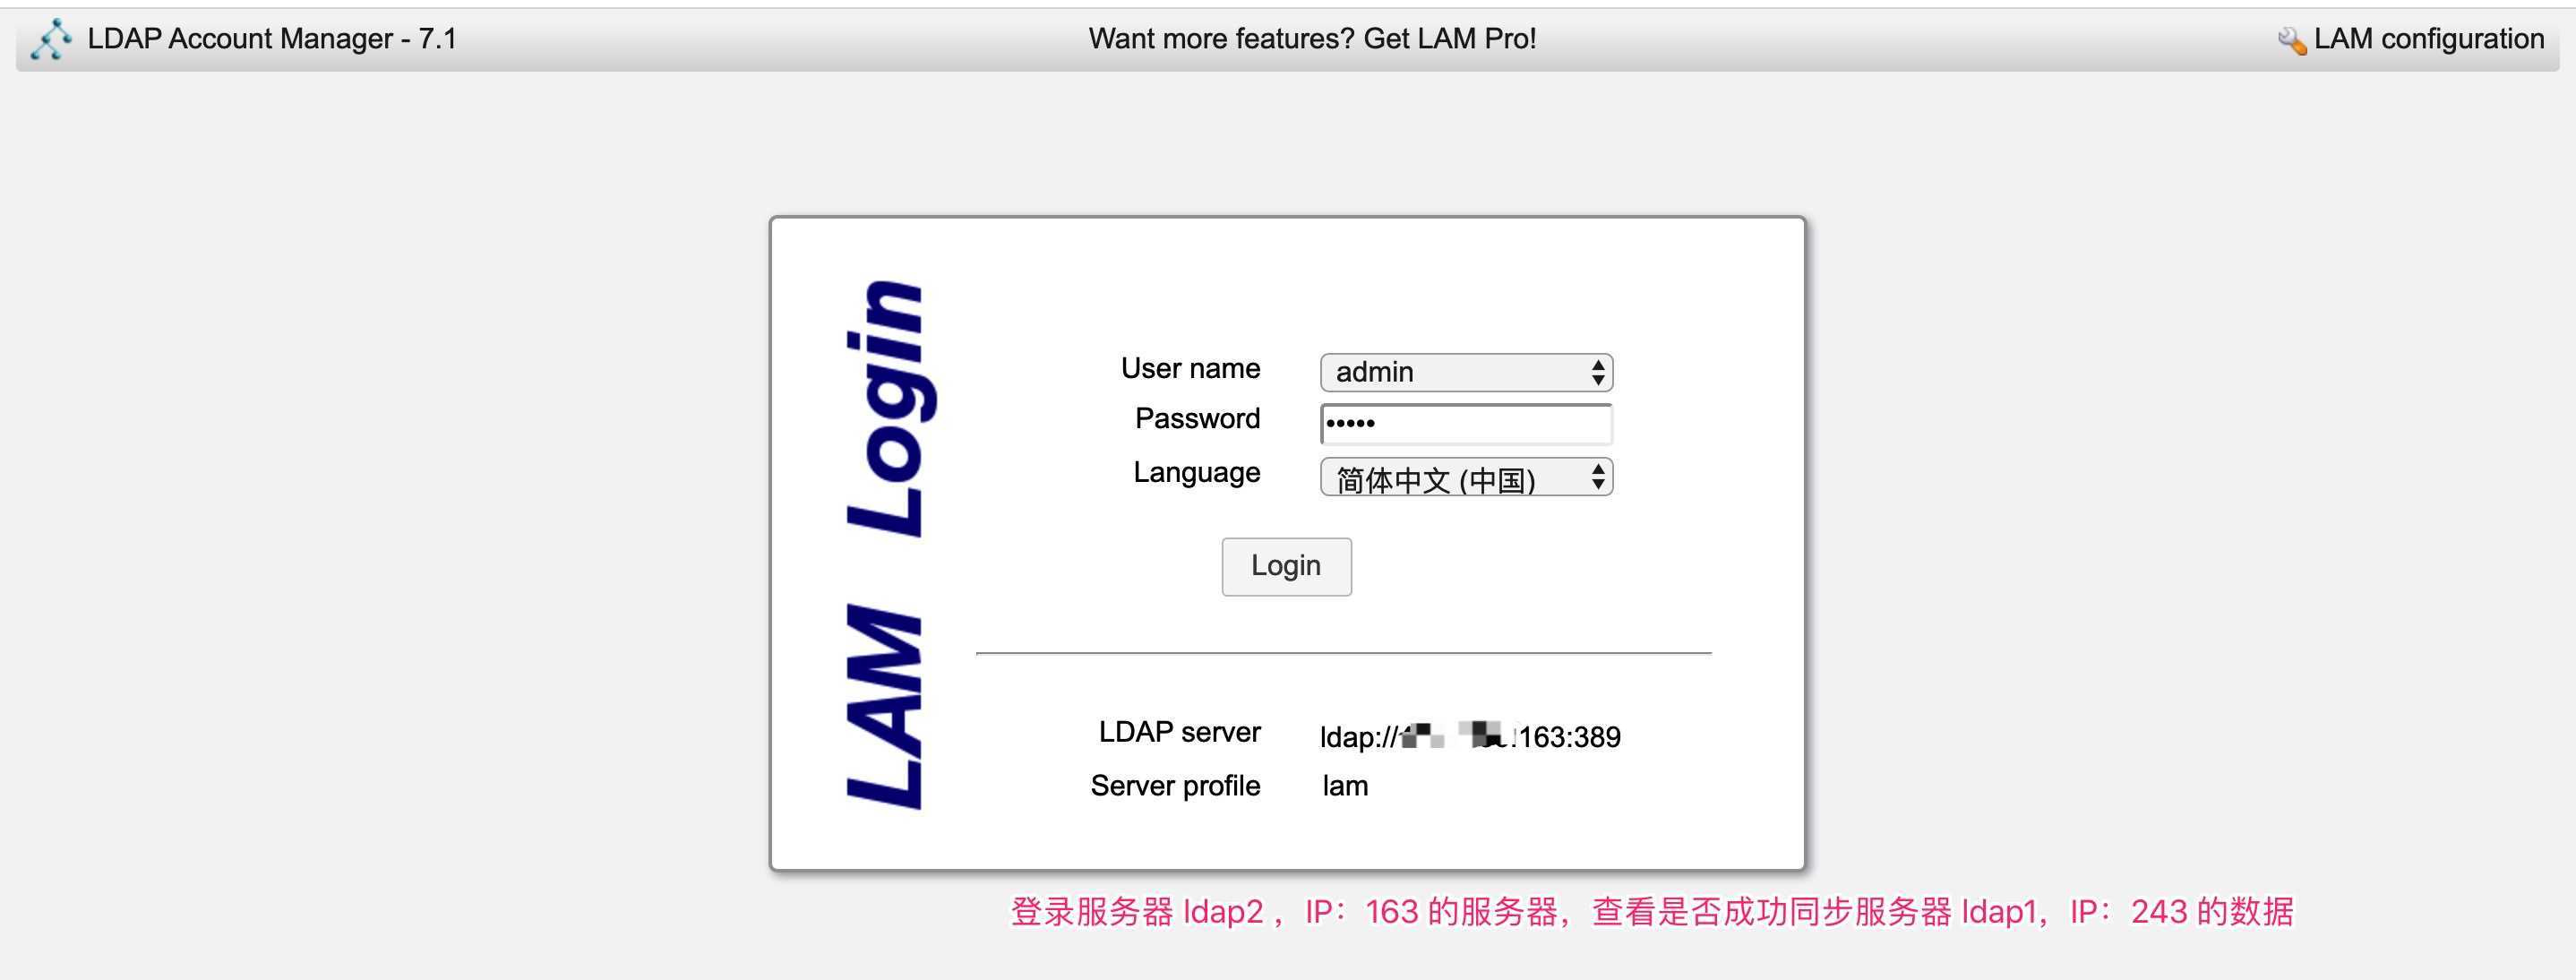Click the LAM configuration wrench icon
The height and width of the screenshot is (980, 2576).
(x=2291, y=41)
